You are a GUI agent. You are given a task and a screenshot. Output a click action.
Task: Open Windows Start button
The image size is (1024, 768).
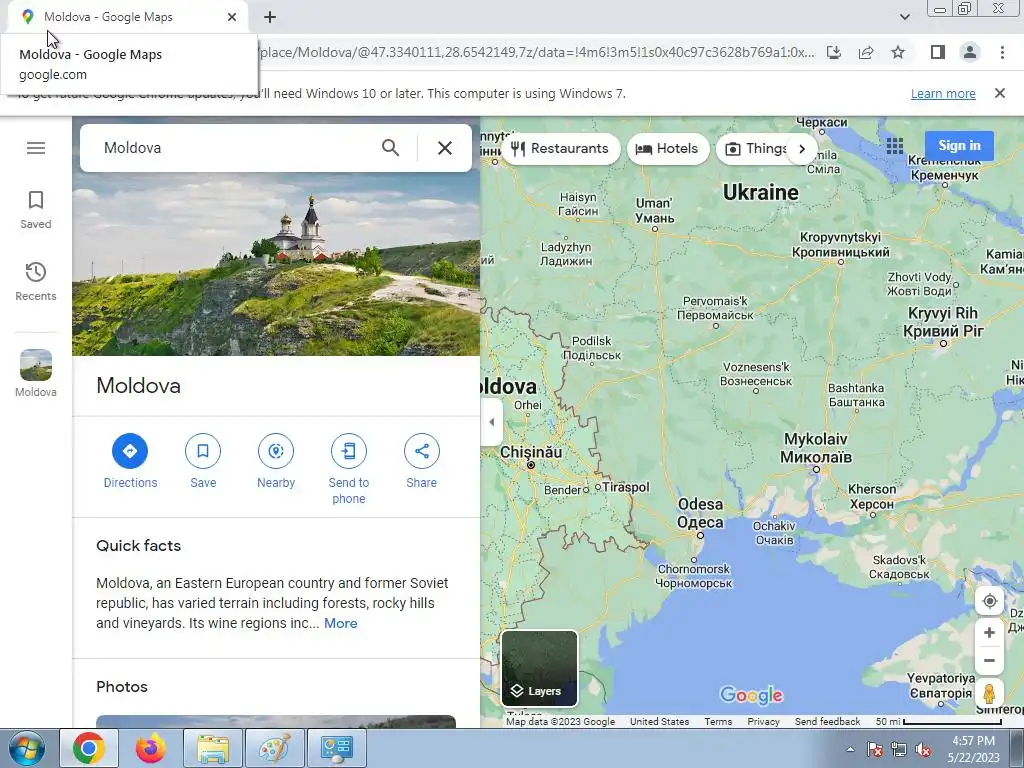pos(26,748)
